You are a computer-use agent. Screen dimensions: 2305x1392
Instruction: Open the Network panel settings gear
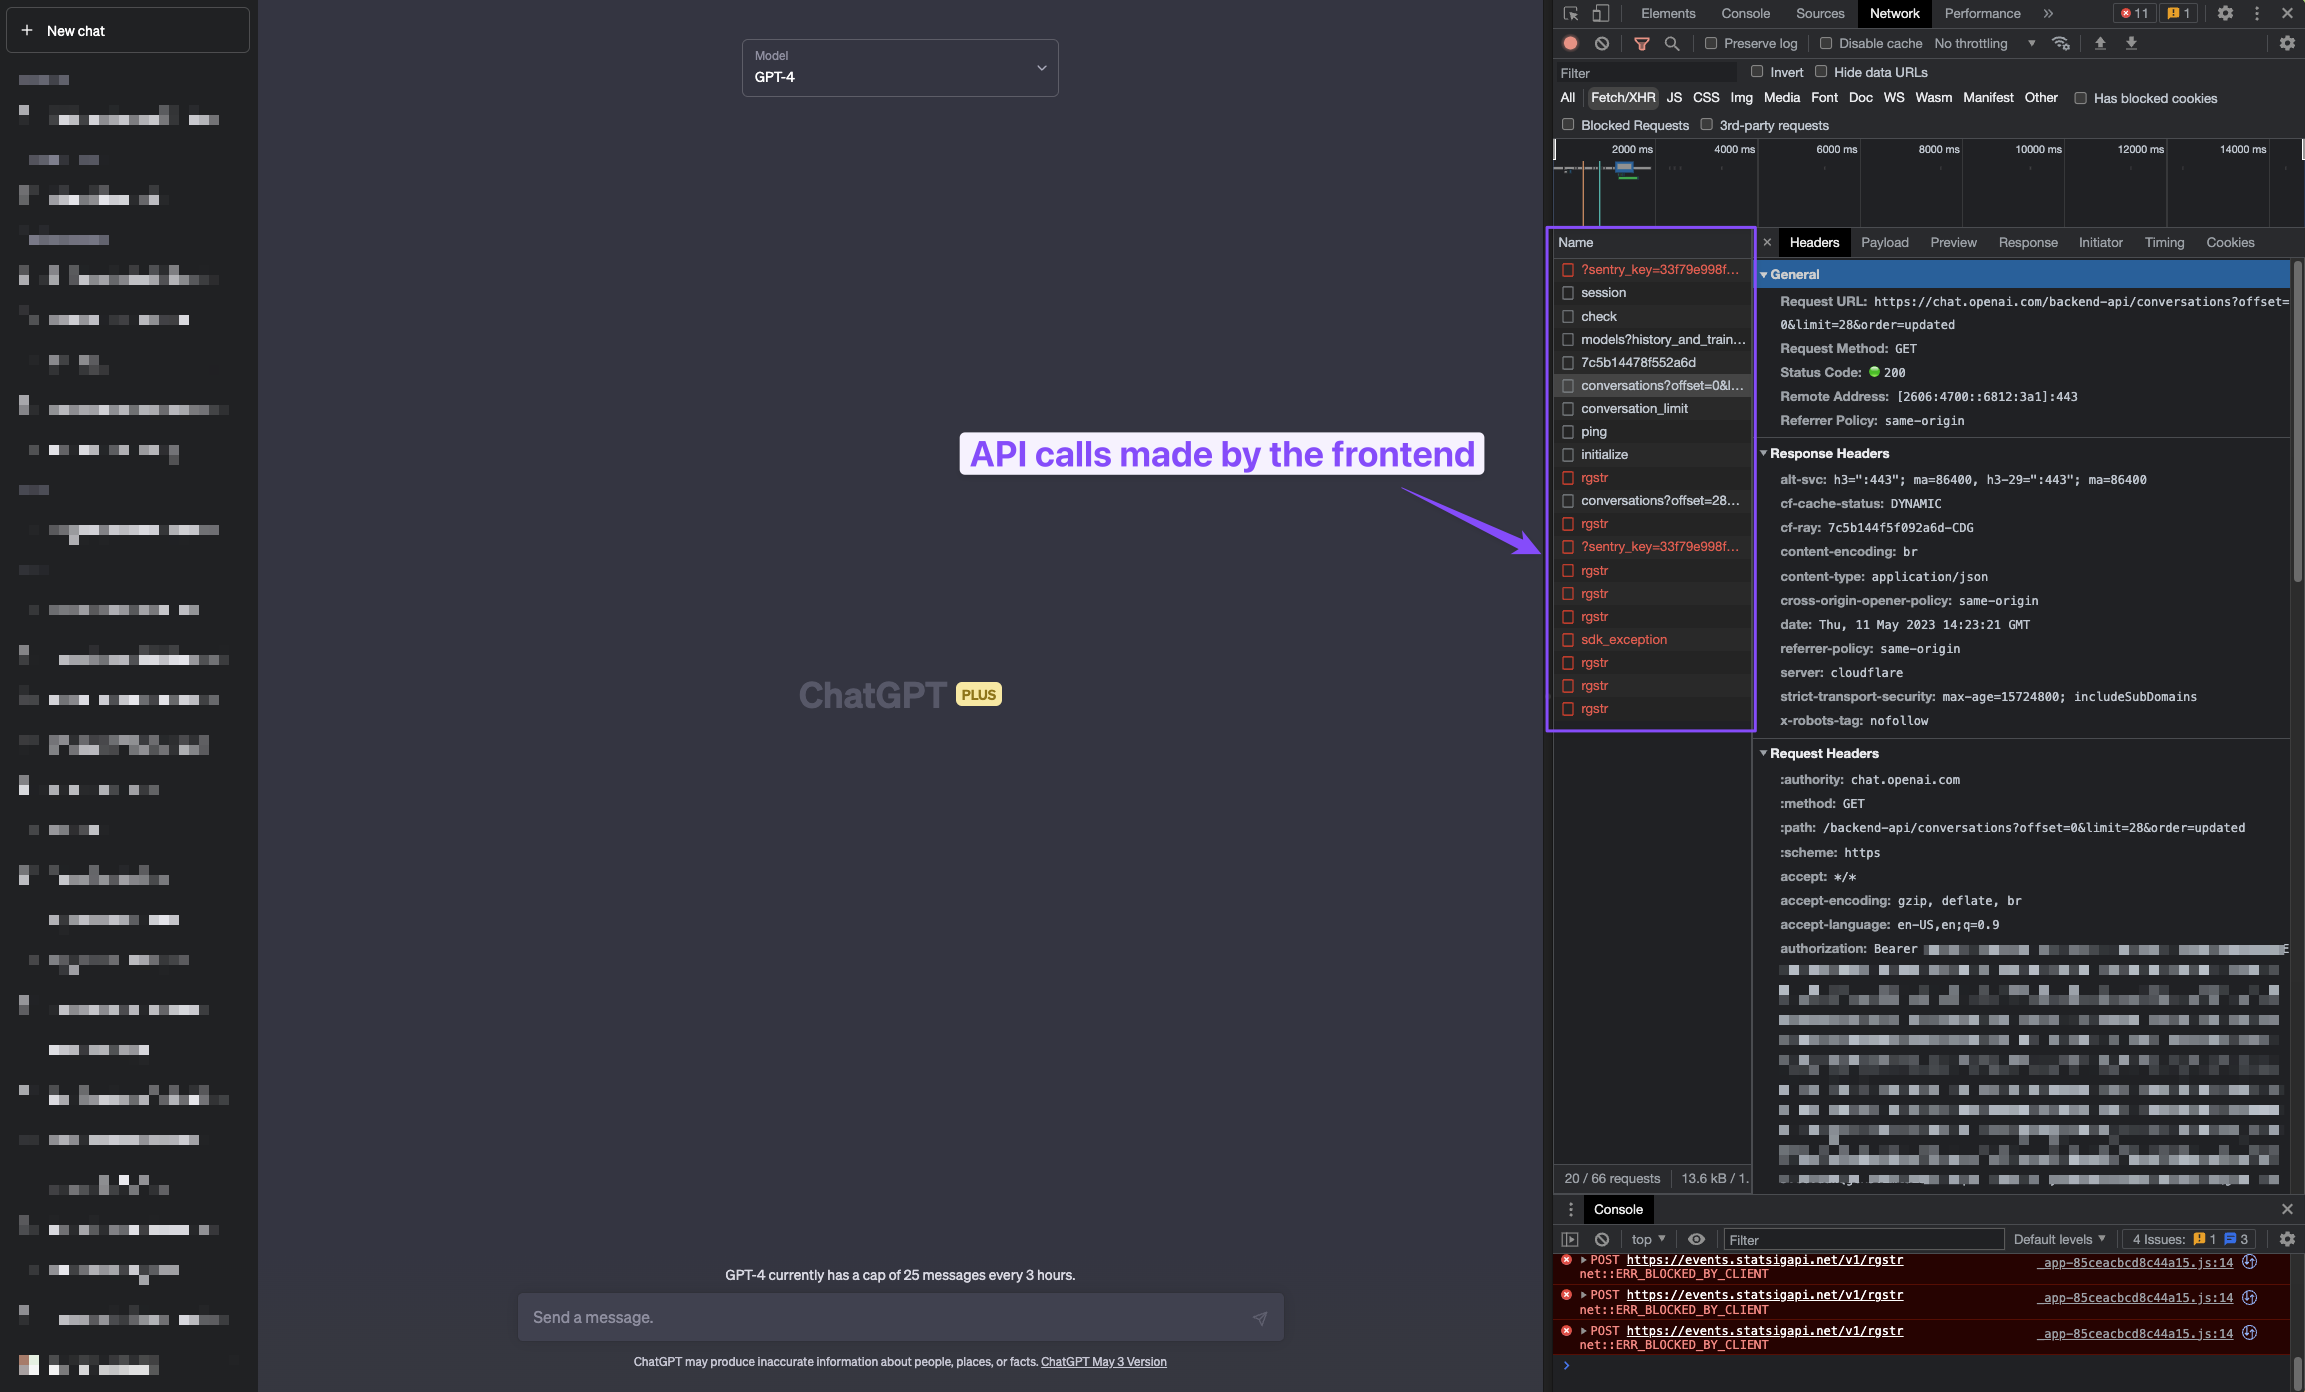(2288, 43)
